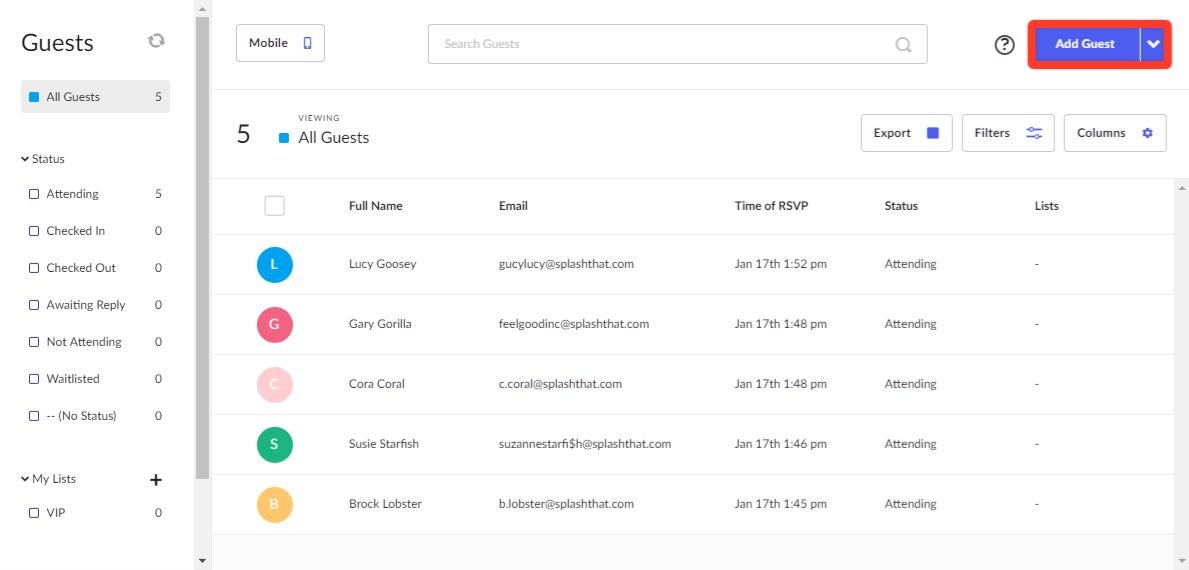The image size is (1189, 570).
Task: Click the search magnifier icon
Action: (903, 45)
